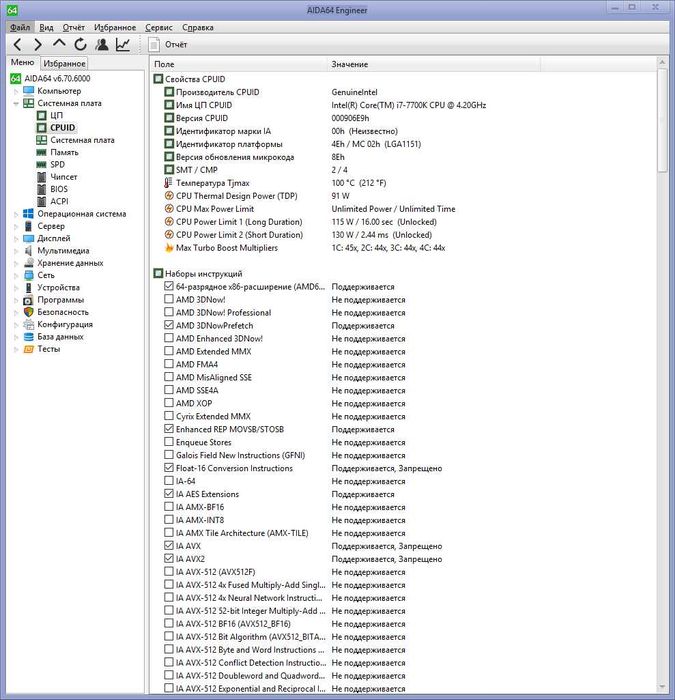The height and width of the screenshot is (700, 675).
Task: Toggle the IA-64 checkbox
Action: pyautogui.click(x=169, y=481)
